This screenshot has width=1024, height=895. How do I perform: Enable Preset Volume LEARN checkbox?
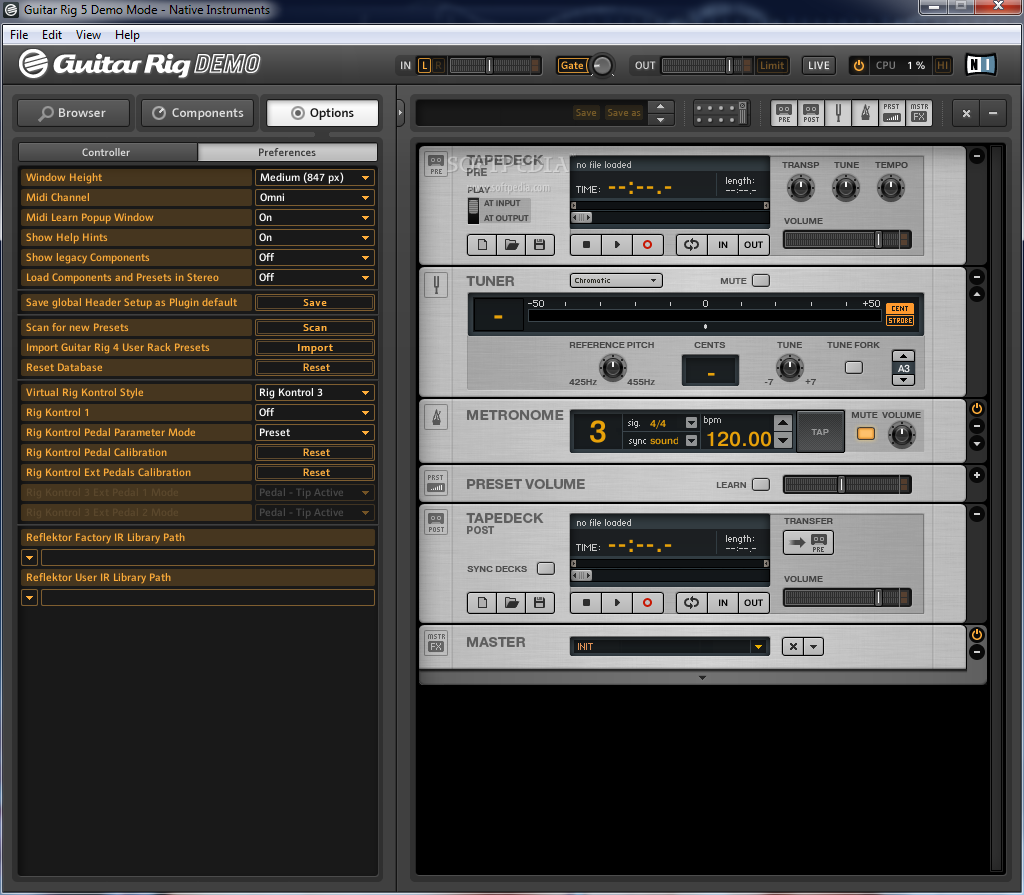pos(761,485)
